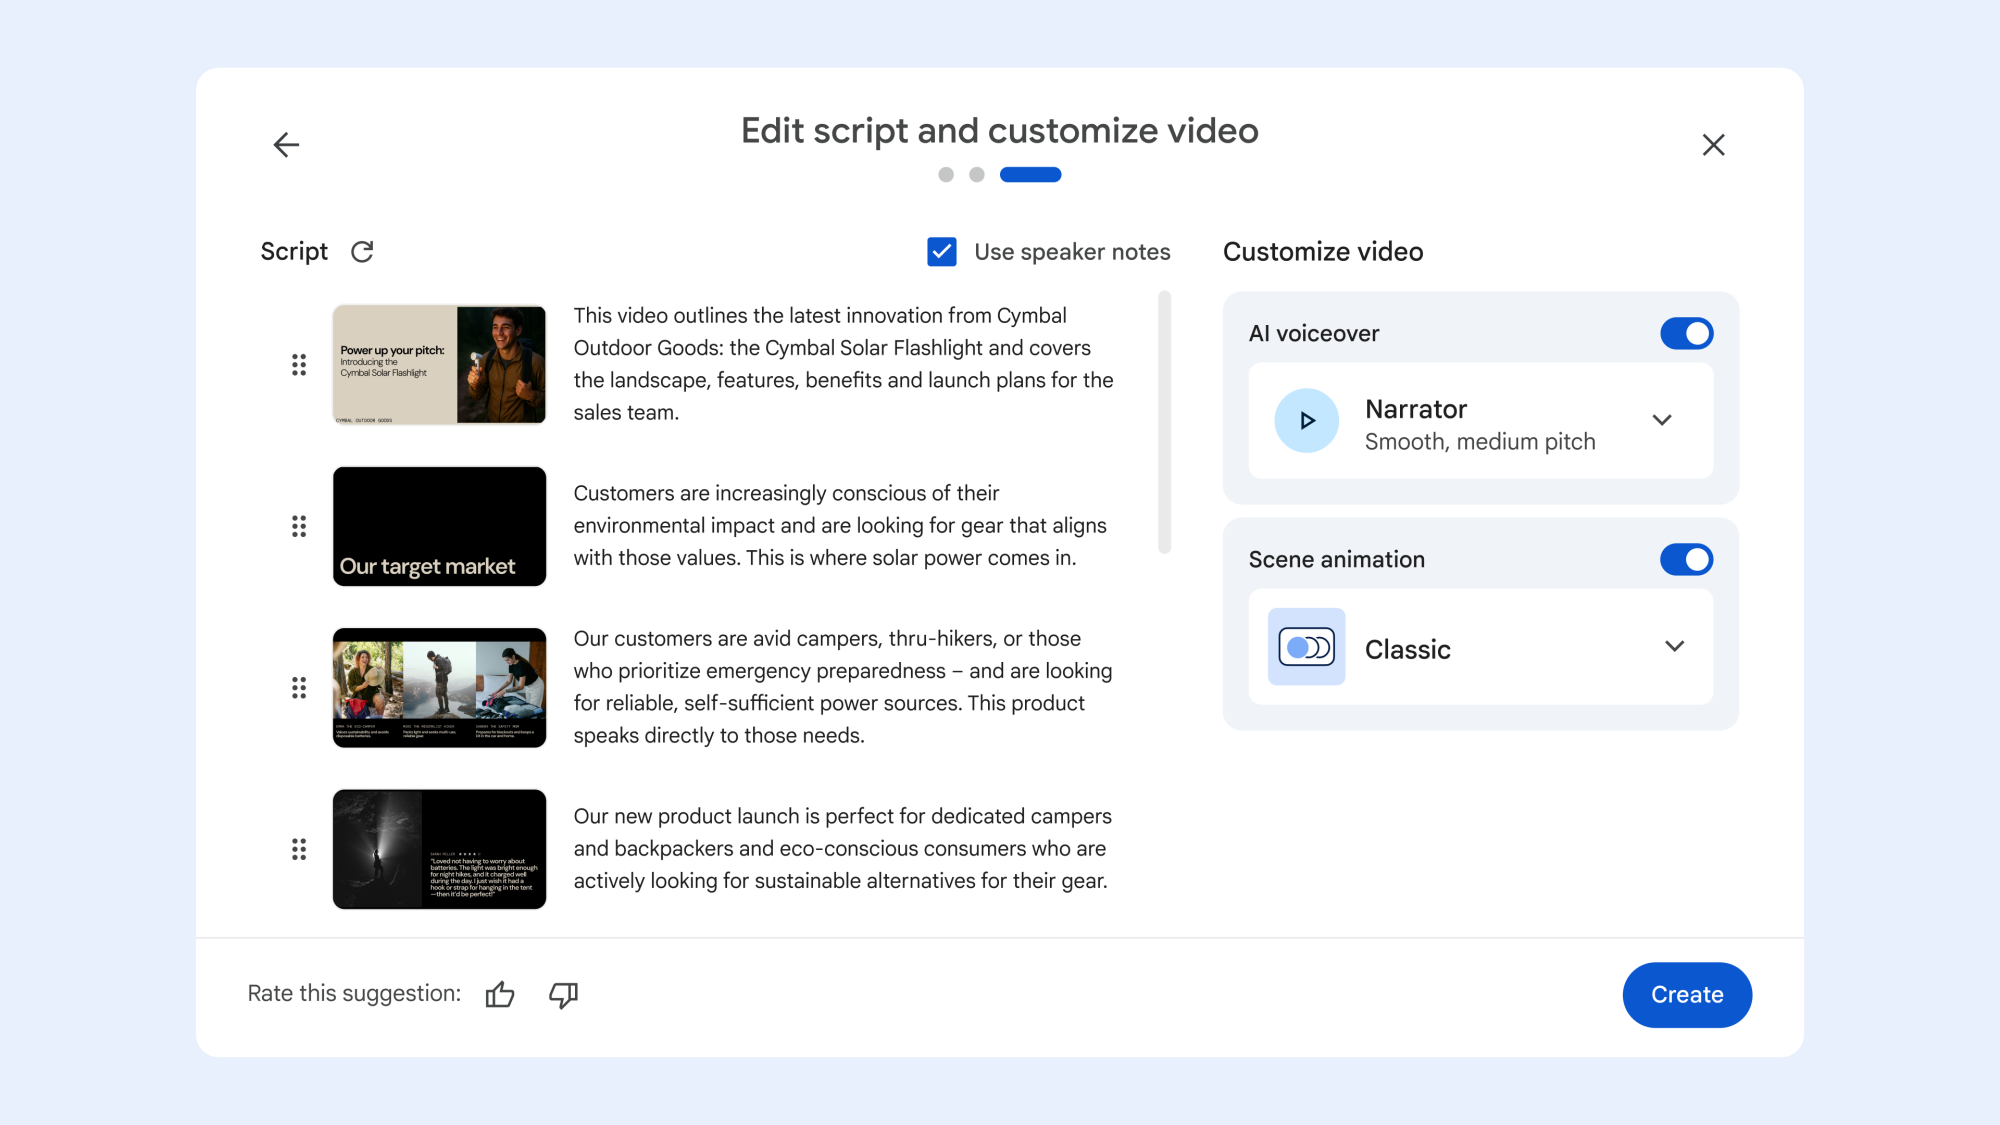The height and width of the screenshot is (1125, 2000).
Task: Rate the suggestion with thumbs down
Action: tap(562, 995)
